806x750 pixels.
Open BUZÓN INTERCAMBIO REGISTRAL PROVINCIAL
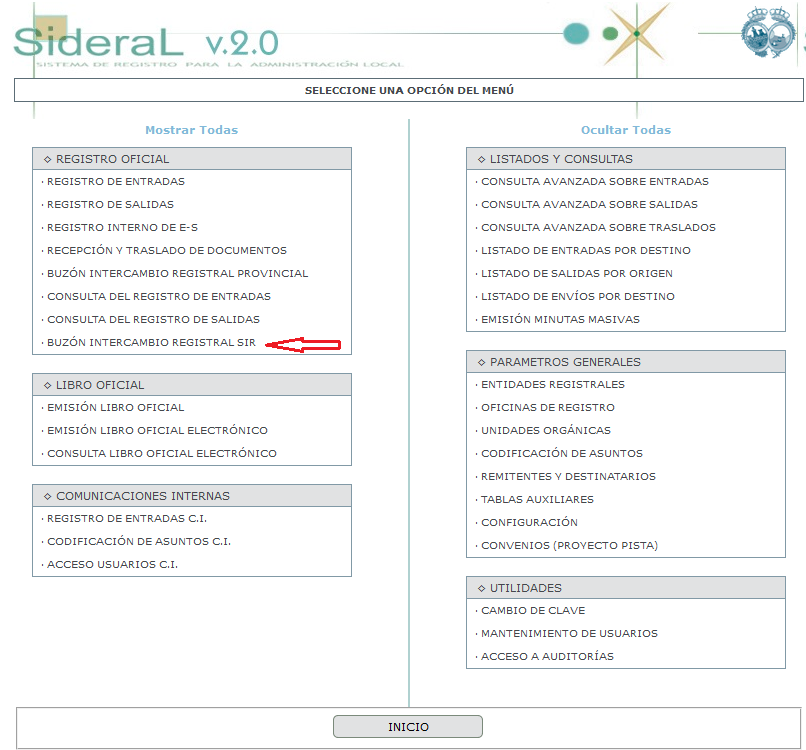177,273
